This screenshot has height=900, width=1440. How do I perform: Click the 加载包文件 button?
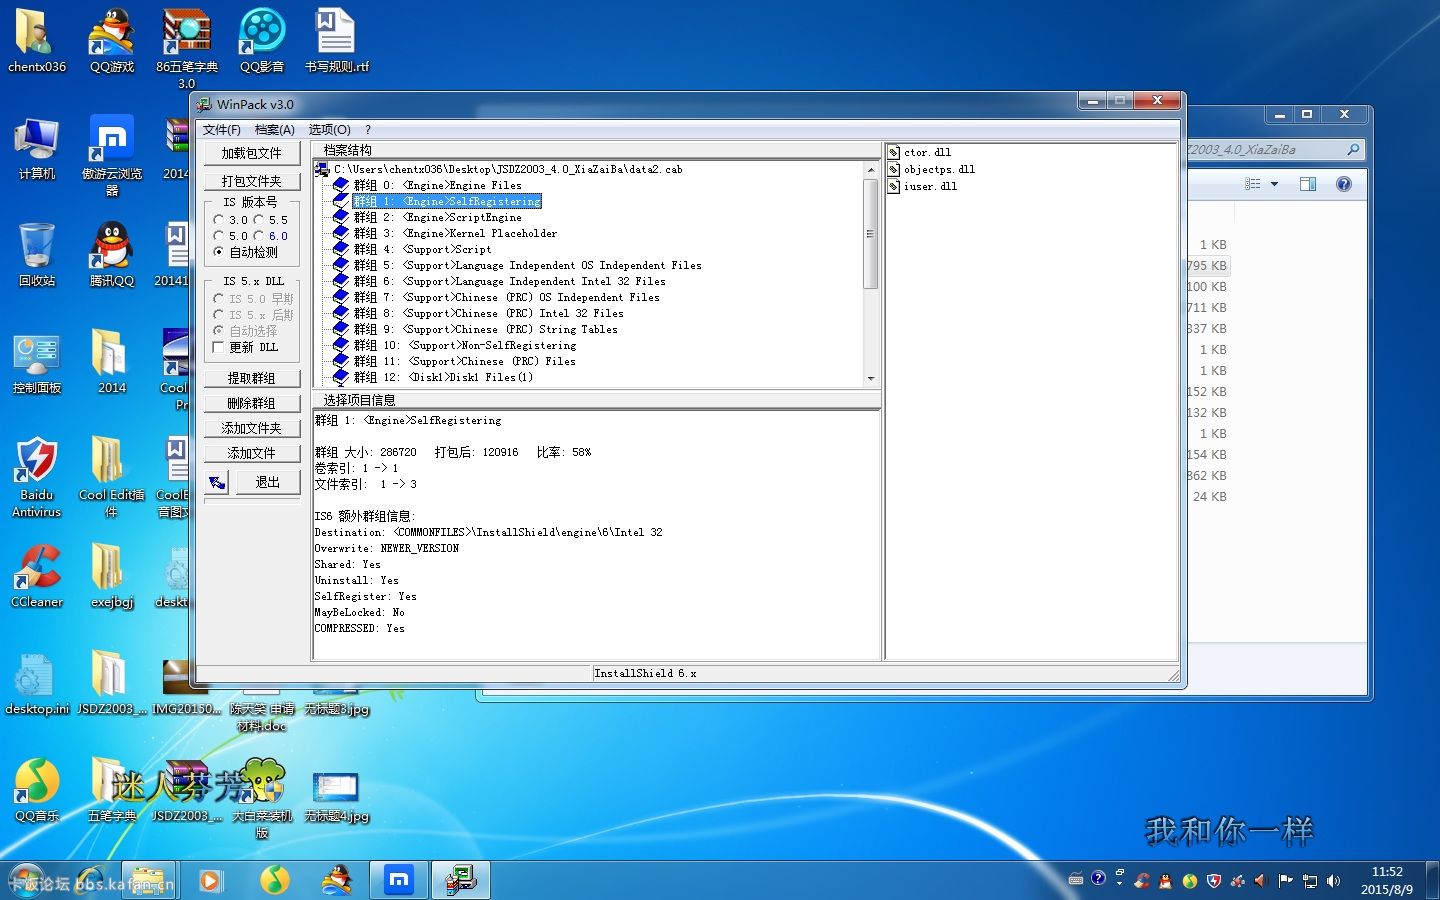(x=252, y=153)
